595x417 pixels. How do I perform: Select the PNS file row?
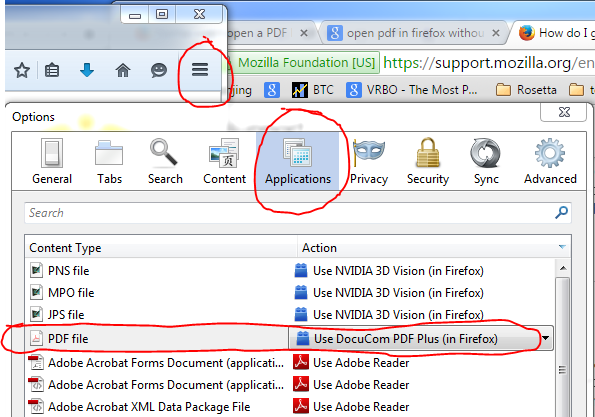click(290, 271)
